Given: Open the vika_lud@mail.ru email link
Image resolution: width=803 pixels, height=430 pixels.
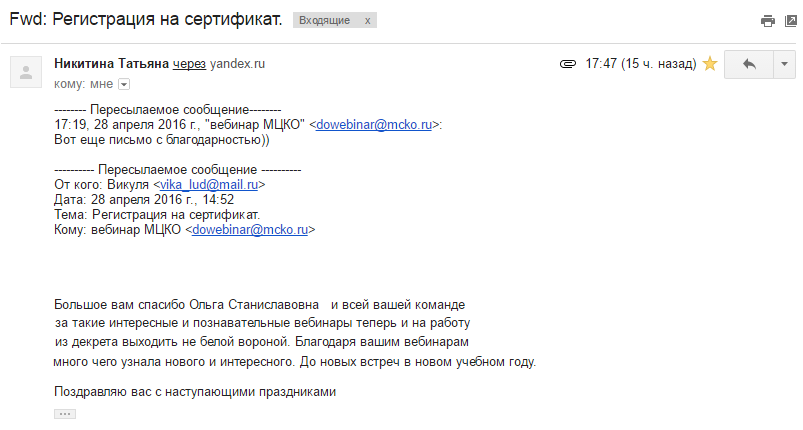Looking at the screenshot, I should 209,185.
